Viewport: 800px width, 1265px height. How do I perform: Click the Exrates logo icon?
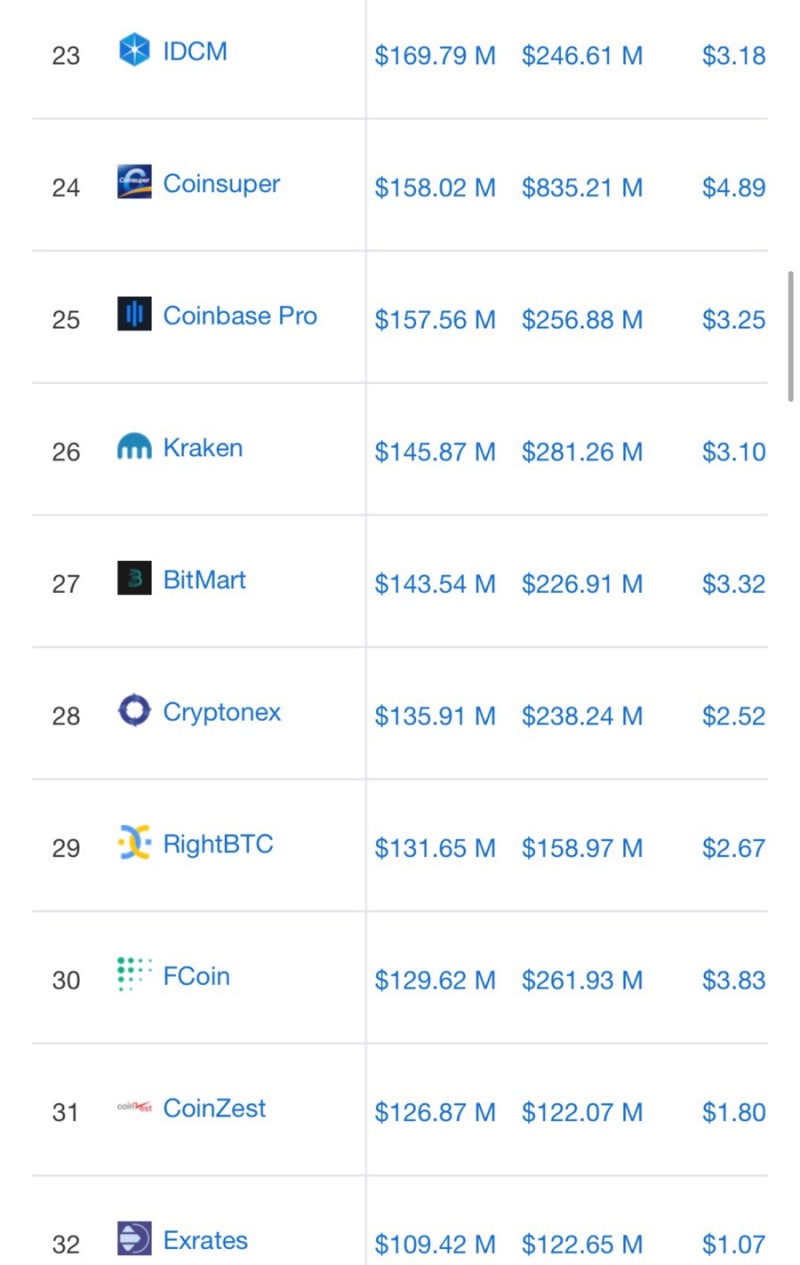[134, 1239]
